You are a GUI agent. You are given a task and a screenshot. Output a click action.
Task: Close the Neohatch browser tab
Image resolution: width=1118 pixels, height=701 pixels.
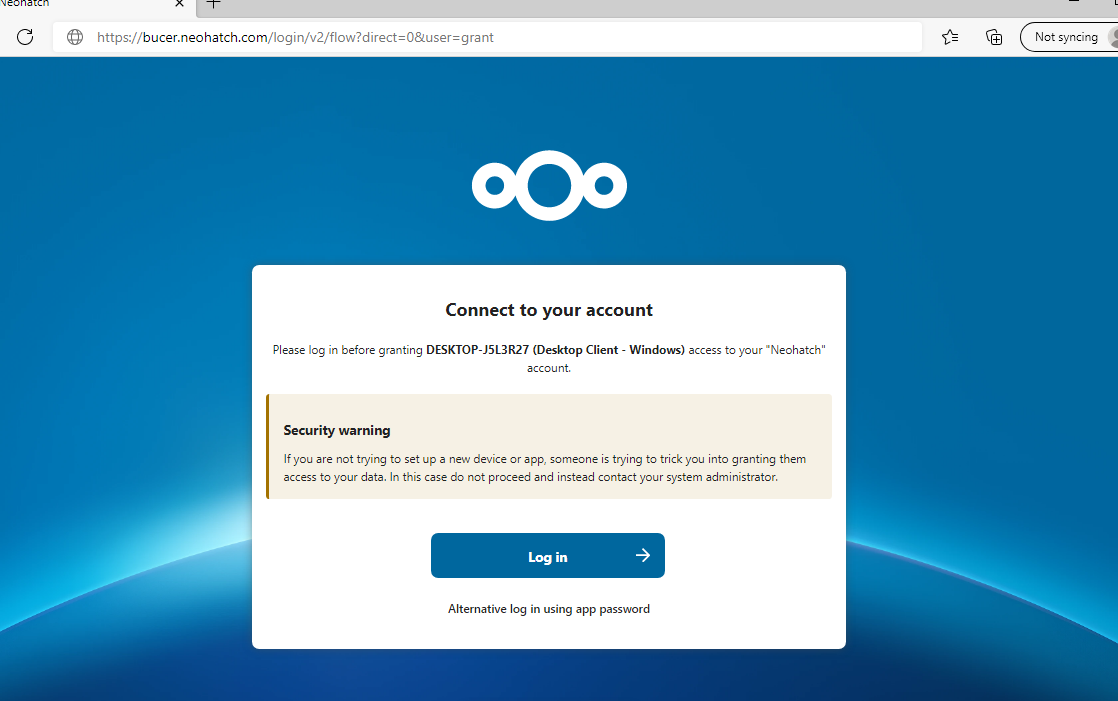point(180,4)
